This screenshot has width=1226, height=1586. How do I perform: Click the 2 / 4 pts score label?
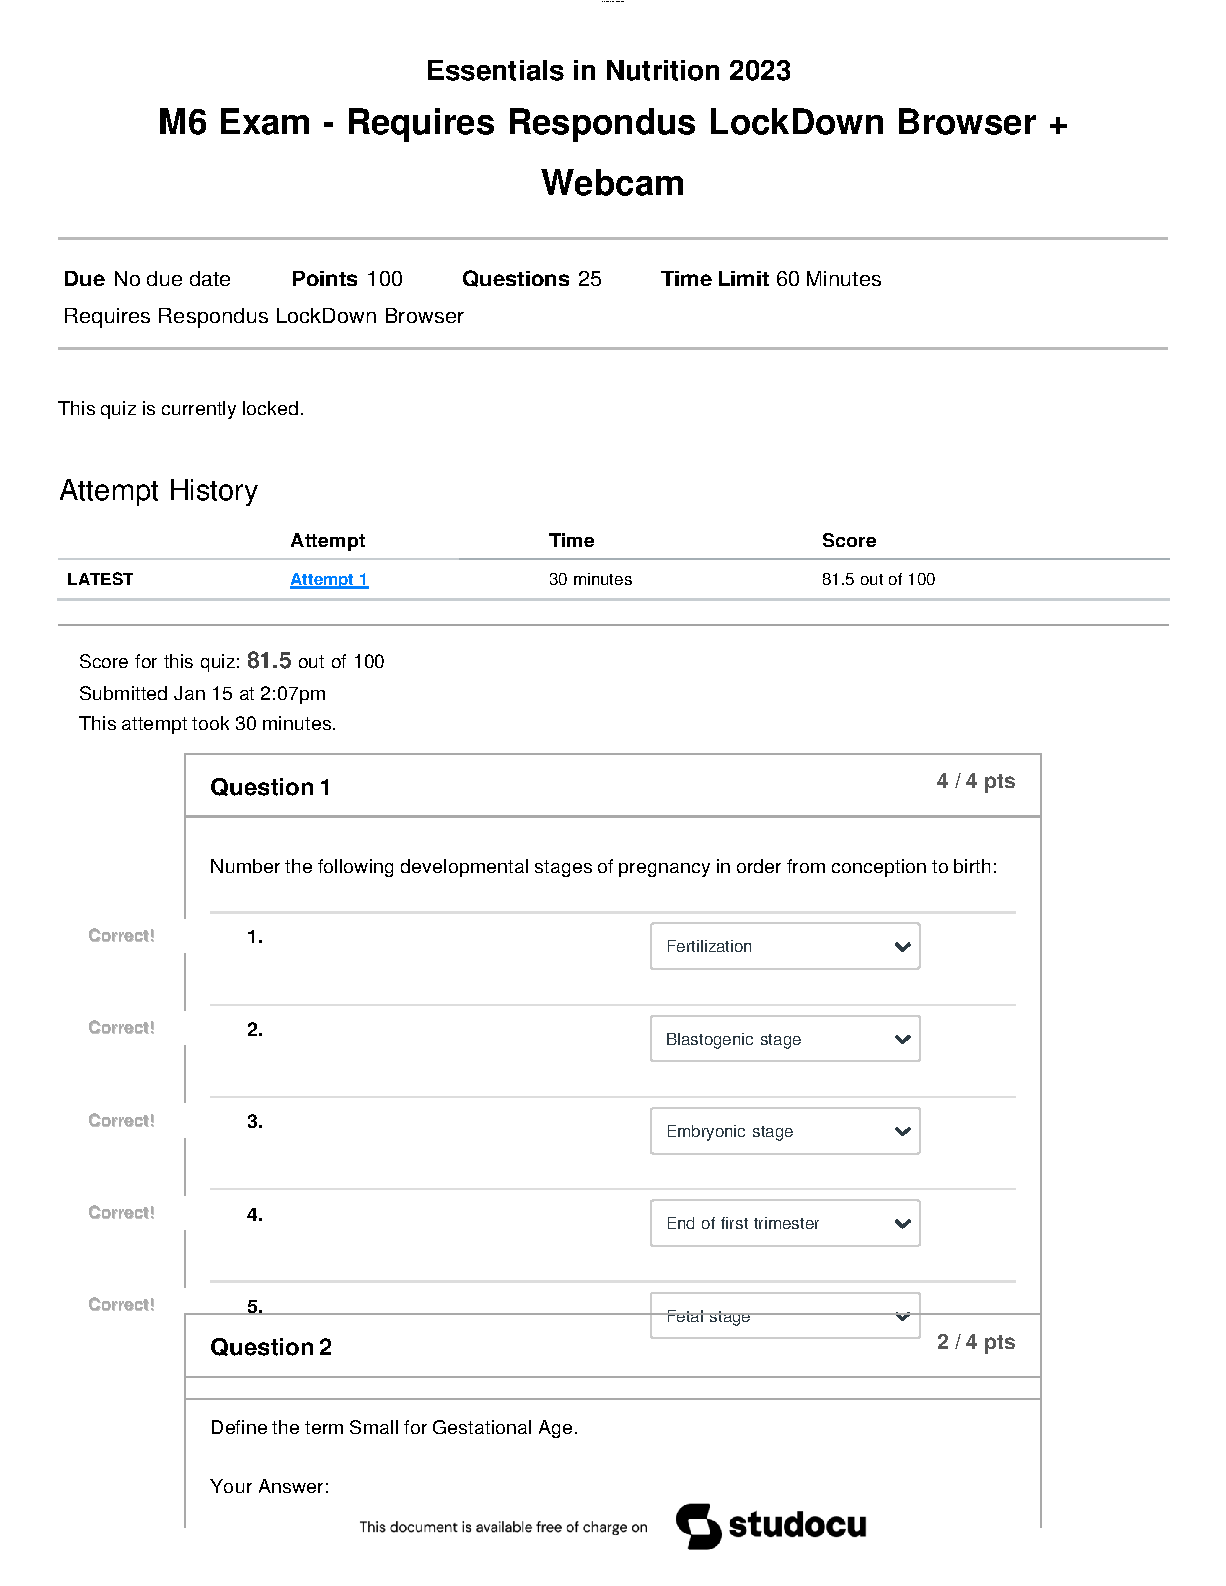975,1342
